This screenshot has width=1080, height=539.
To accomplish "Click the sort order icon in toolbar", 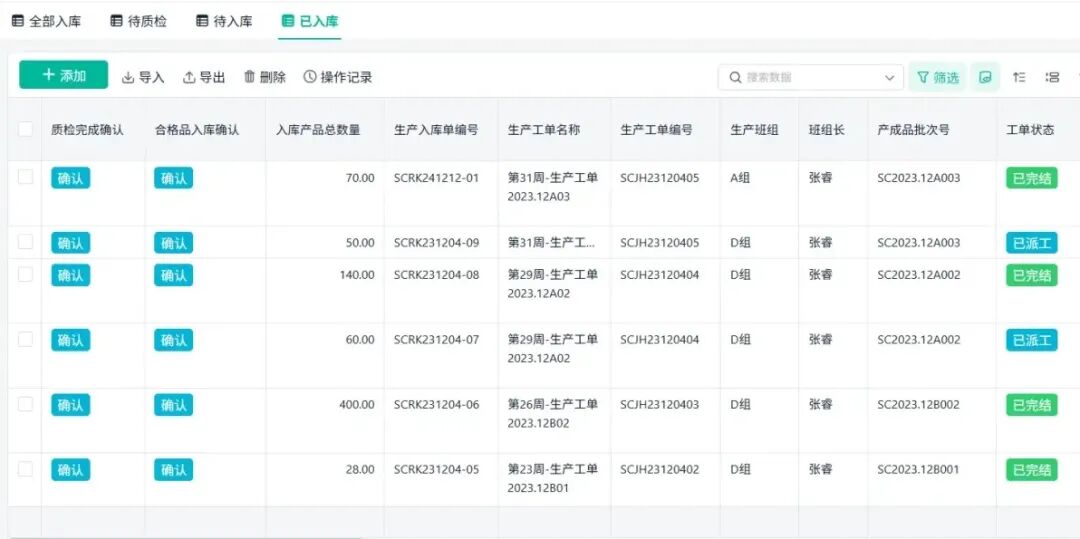I will pyautogui.click(x=1019, y=77).
